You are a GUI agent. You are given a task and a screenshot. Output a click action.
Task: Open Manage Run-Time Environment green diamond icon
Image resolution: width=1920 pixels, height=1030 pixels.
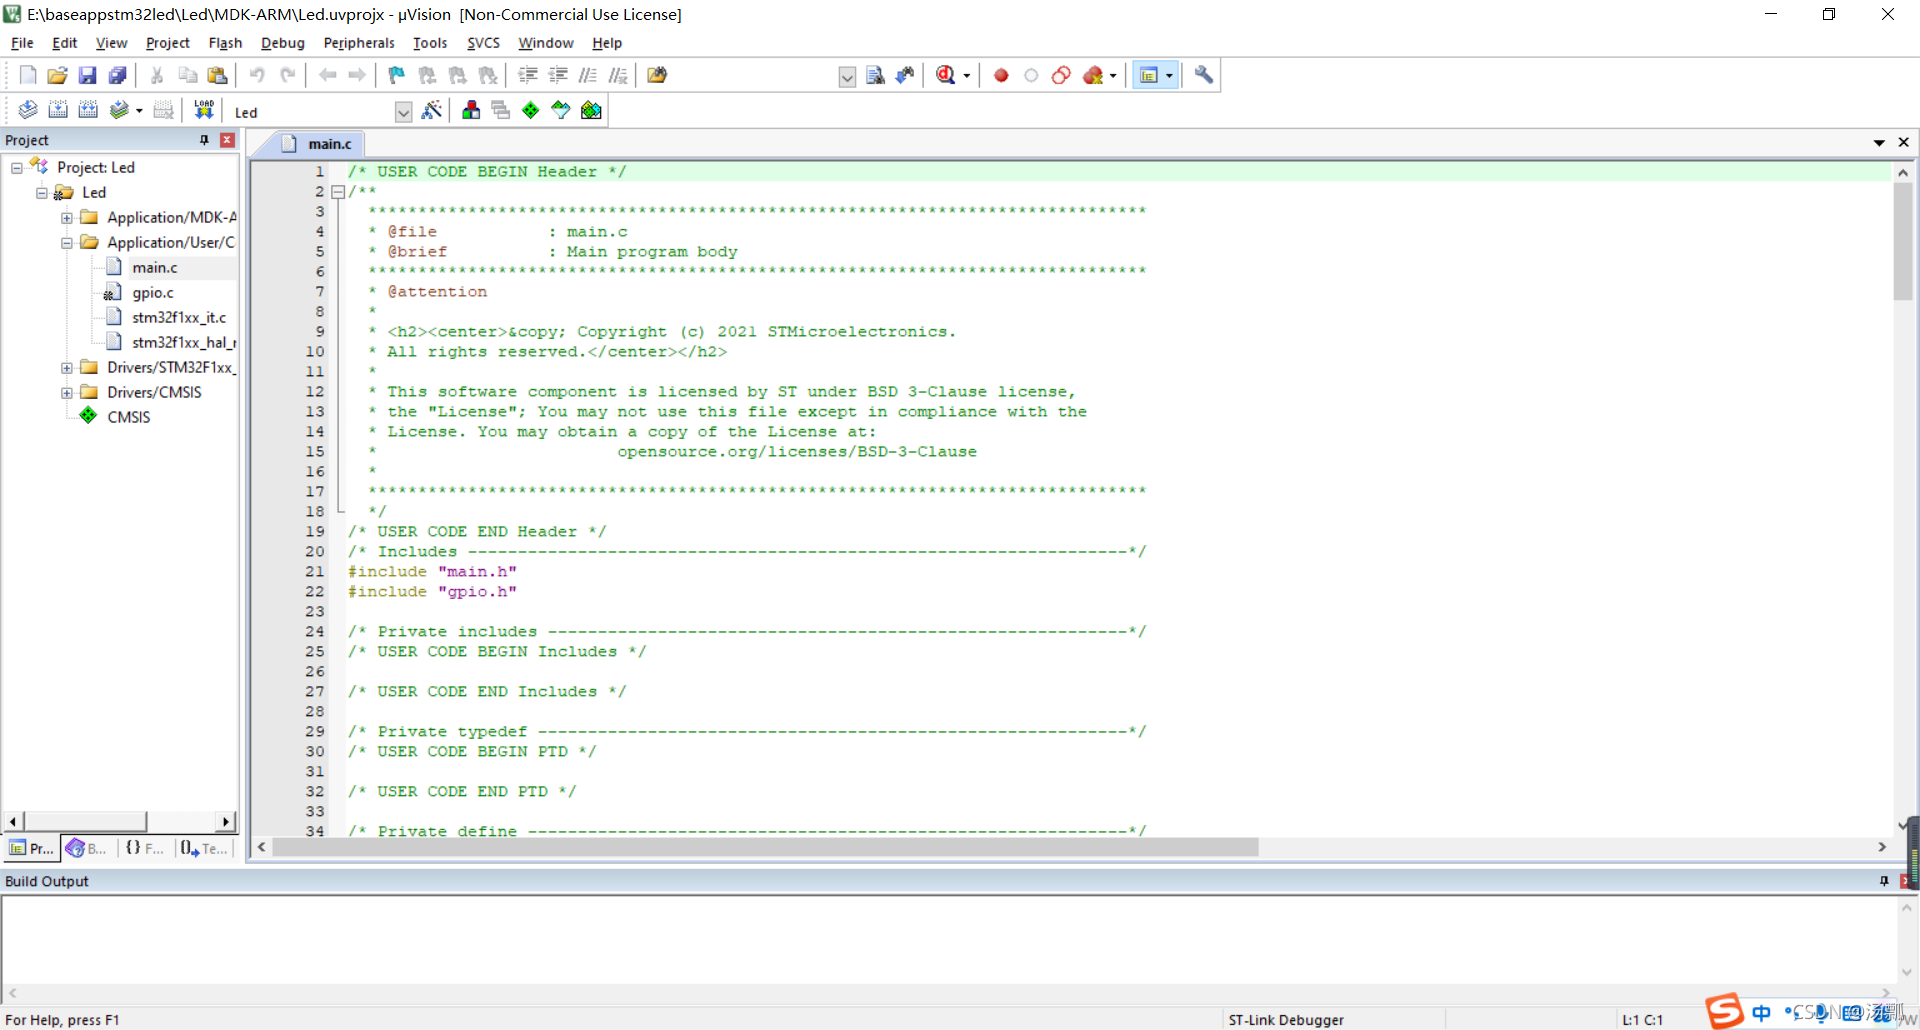(531, 110)
